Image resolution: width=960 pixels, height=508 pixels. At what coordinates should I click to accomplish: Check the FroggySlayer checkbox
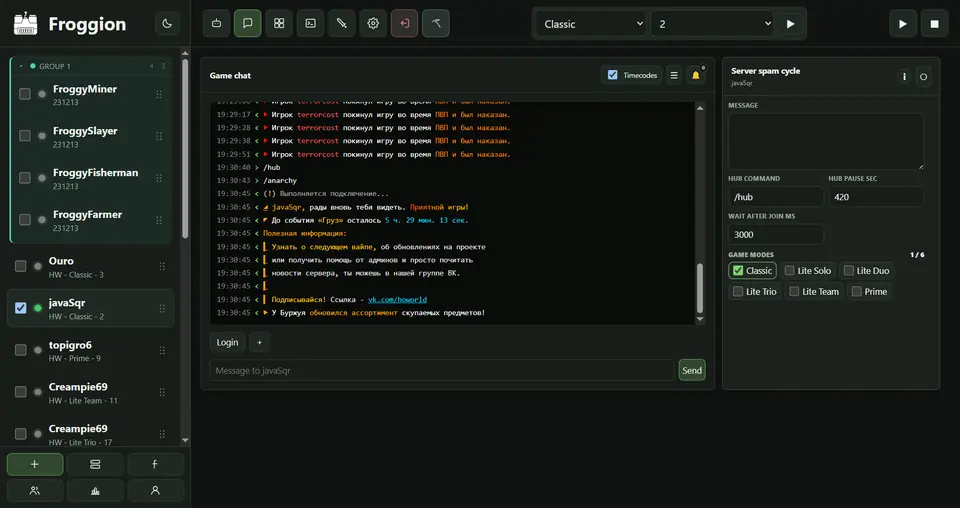tap(24, 135)
